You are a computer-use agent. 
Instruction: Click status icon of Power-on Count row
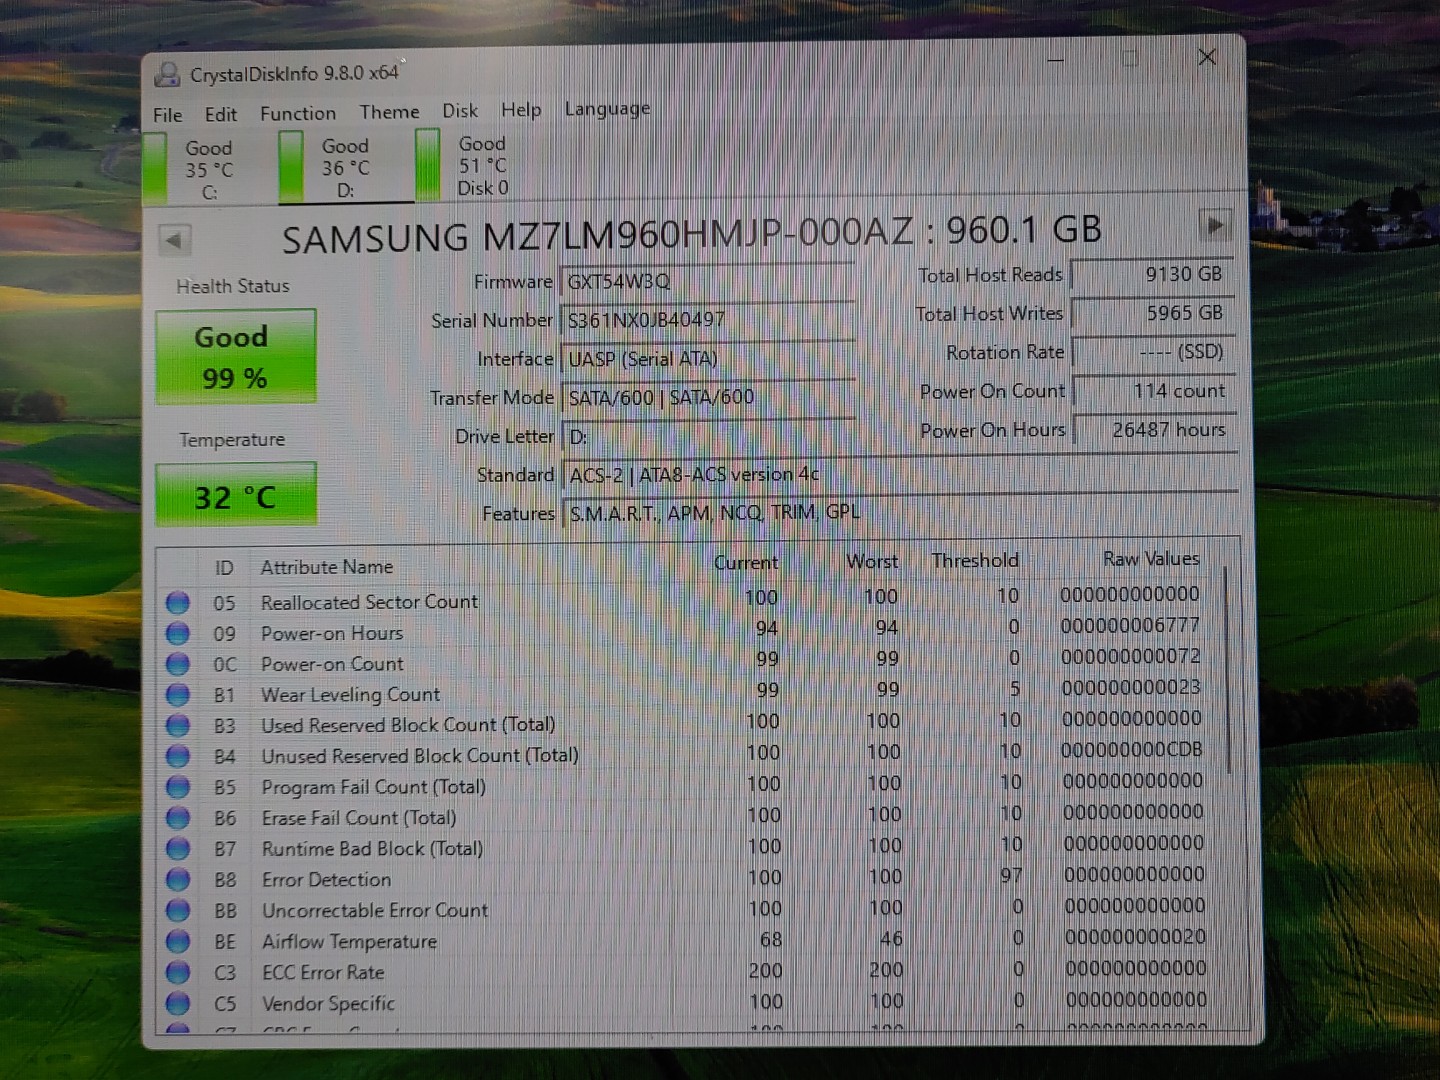[178, 664]
